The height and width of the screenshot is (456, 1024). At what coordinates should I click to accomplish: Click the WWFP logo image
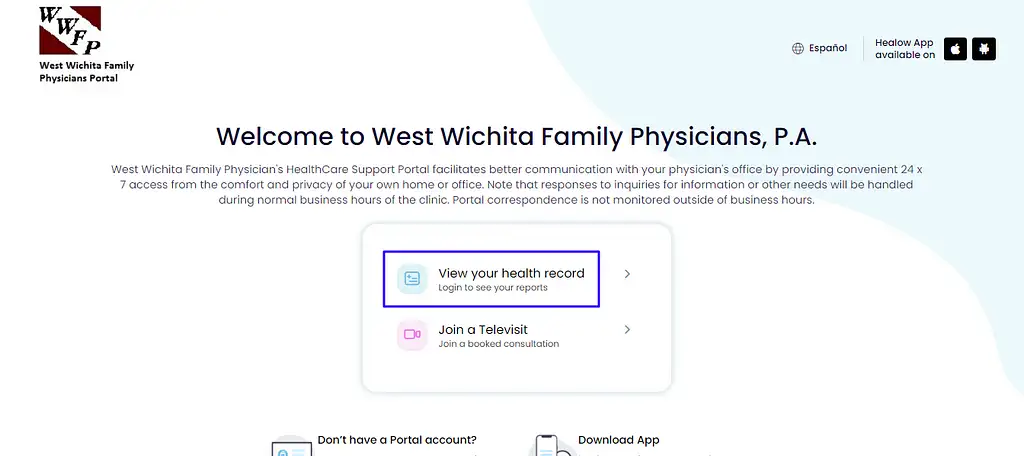(70, 31)
